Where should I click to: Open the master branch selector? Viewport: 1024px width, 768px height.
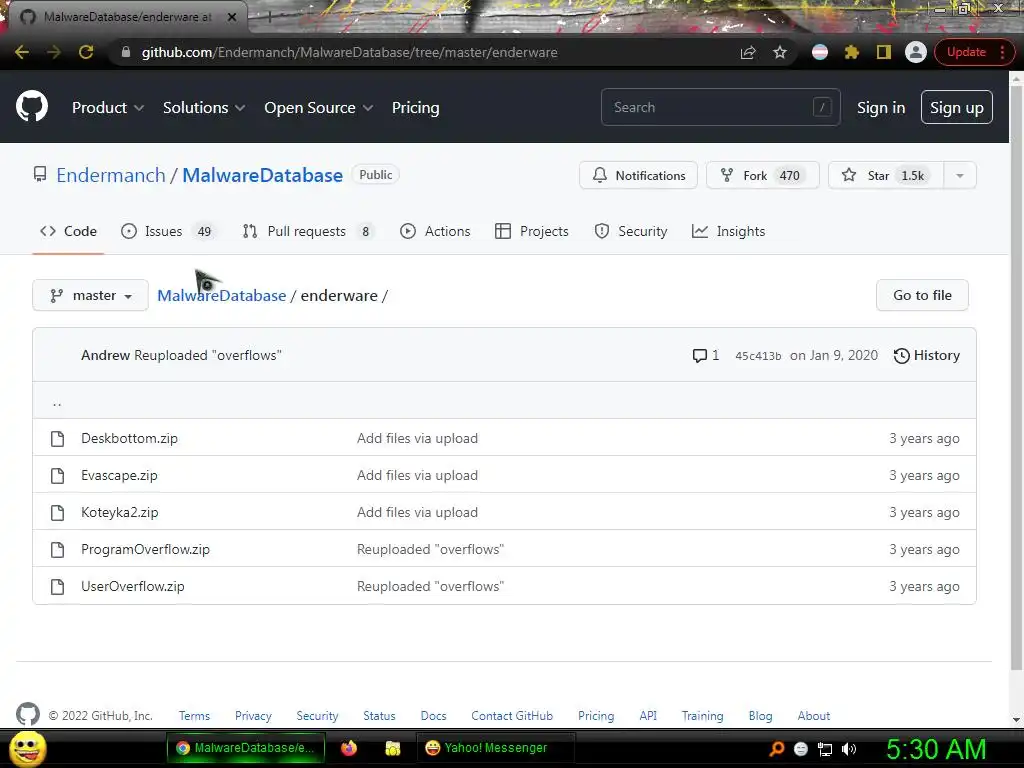(90, 296)
